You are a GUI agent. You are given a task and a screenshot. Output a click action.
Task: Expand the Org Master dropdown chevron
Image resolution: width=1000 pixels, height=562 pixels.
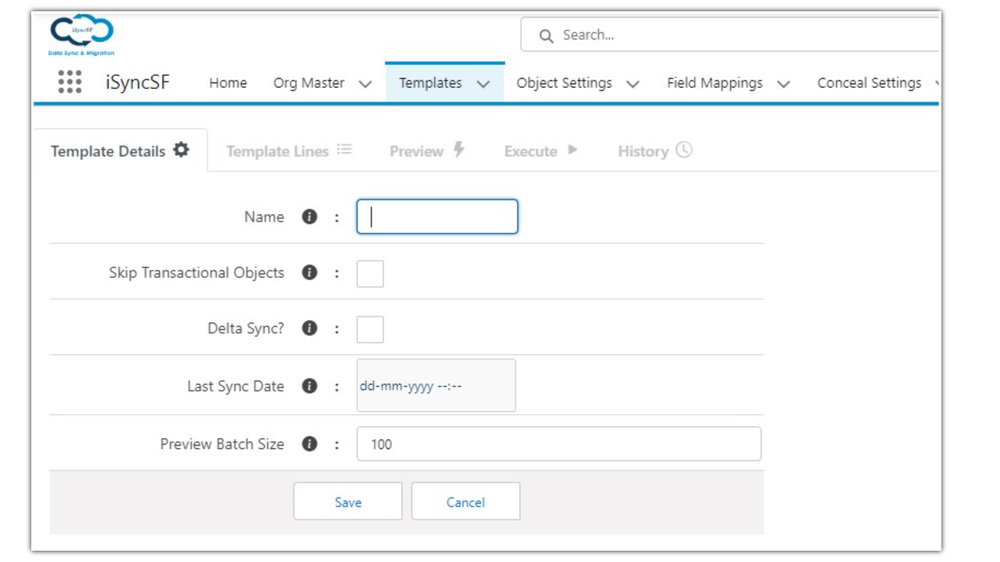pos(365,84)
